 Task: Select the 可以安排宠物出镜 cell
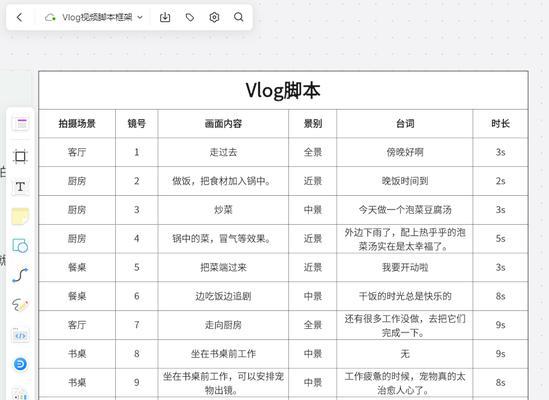coord(223,383)
